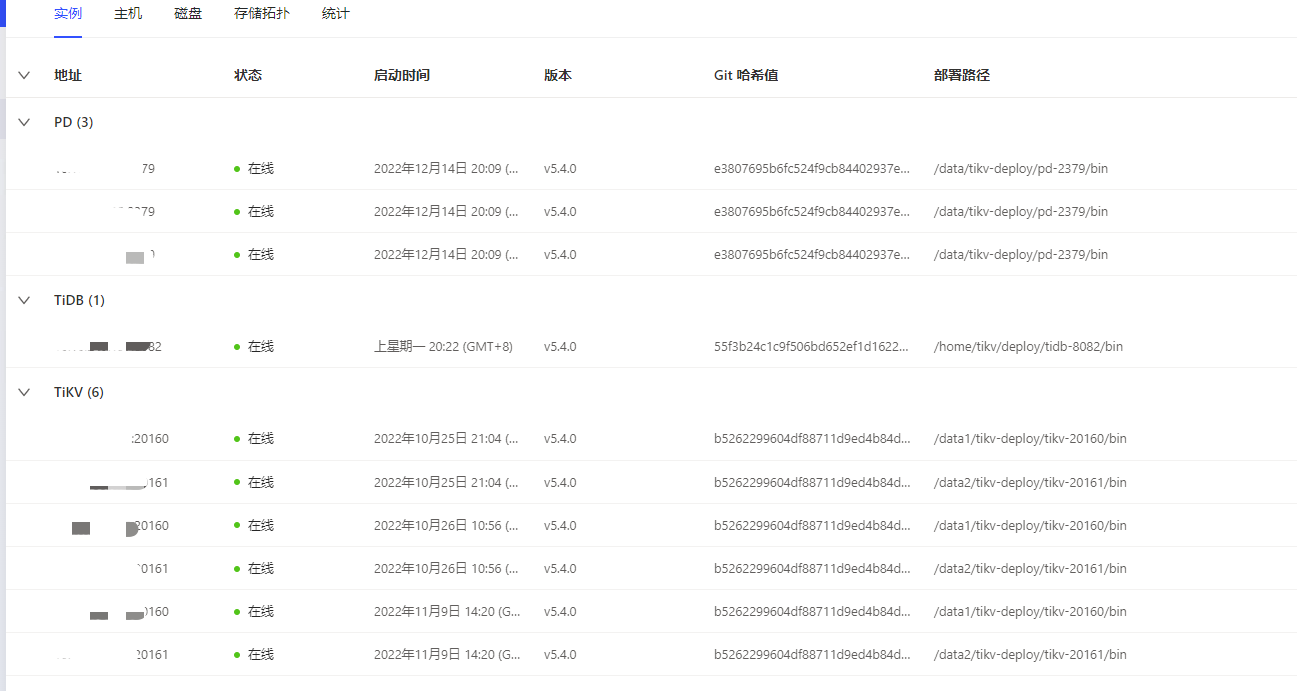Click the Git 哈希值 column header
Screen dimensions: 1297x691
pos(746,75)
